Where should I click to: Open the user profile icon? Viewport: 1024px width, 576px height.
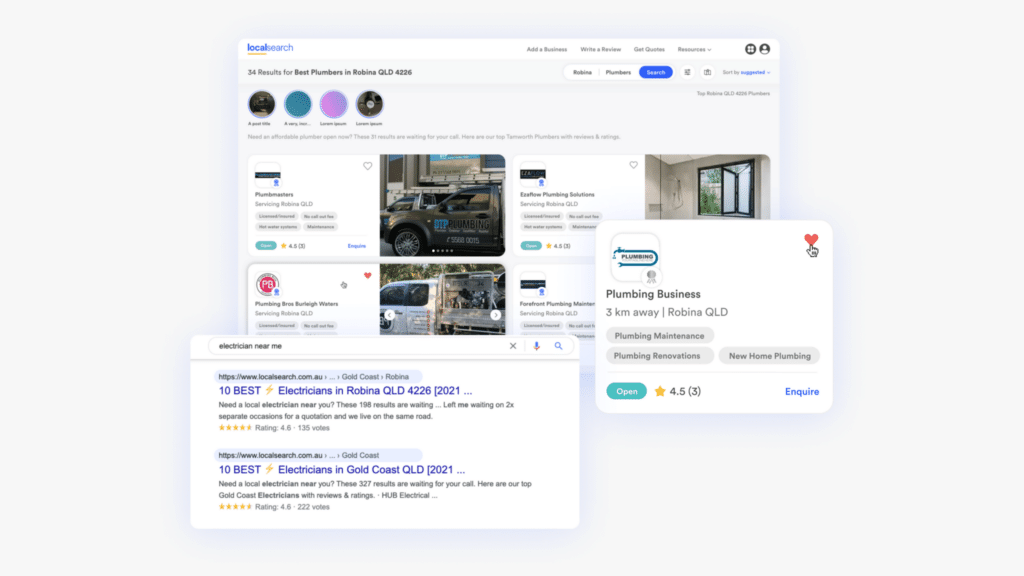tap(765, 49)
